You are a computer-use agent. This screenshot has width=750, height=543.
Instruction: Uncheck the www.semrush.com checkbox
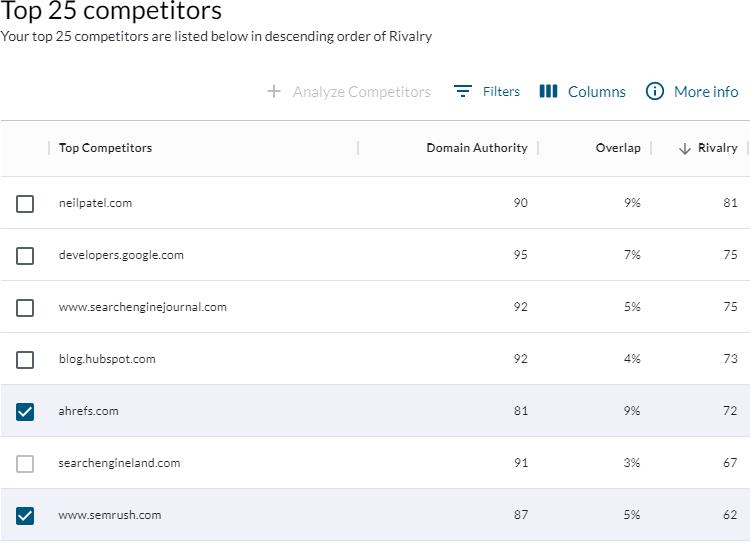tap(25, 516)
